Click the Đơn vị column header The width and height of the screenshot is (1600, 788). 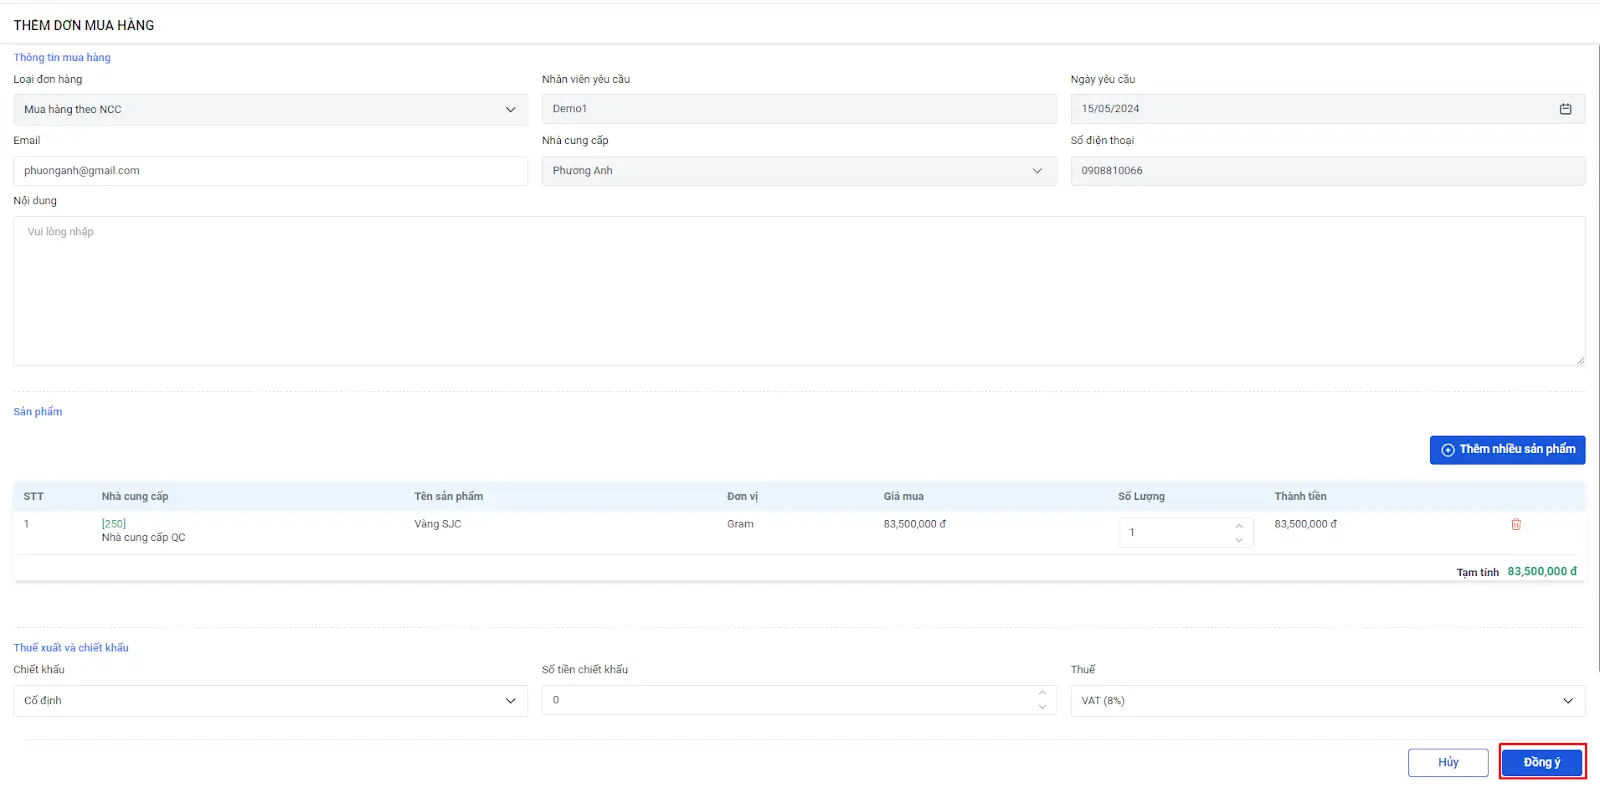742,496
